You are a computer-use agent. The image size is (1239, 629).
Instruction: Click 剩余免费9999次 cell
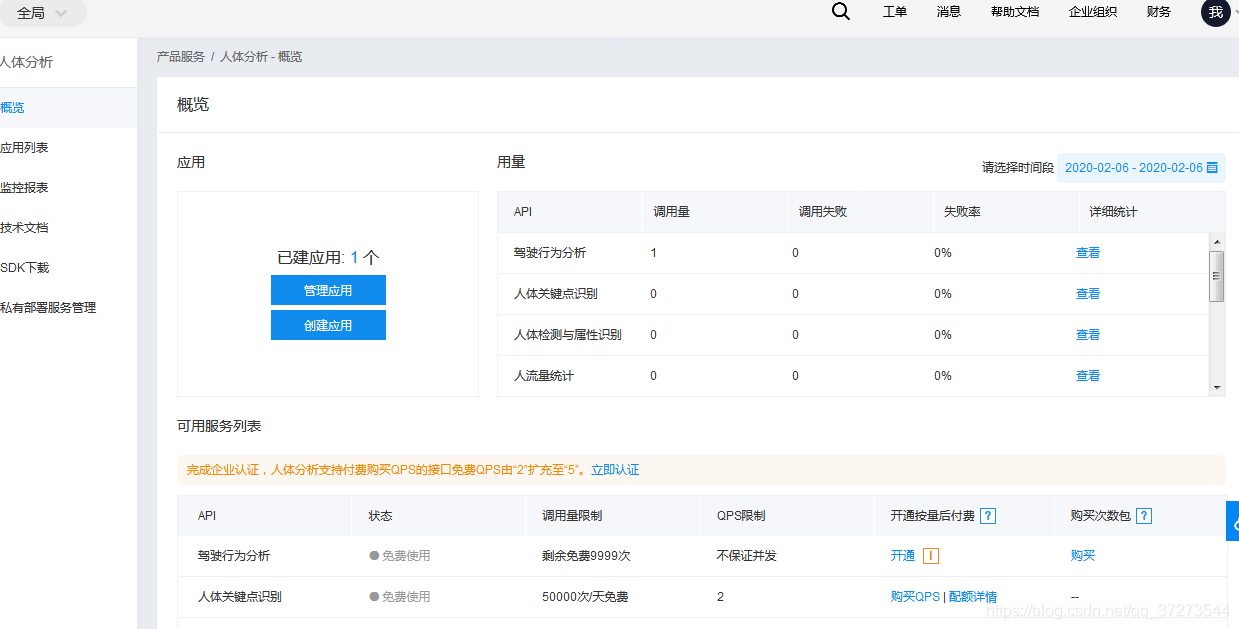586,556
